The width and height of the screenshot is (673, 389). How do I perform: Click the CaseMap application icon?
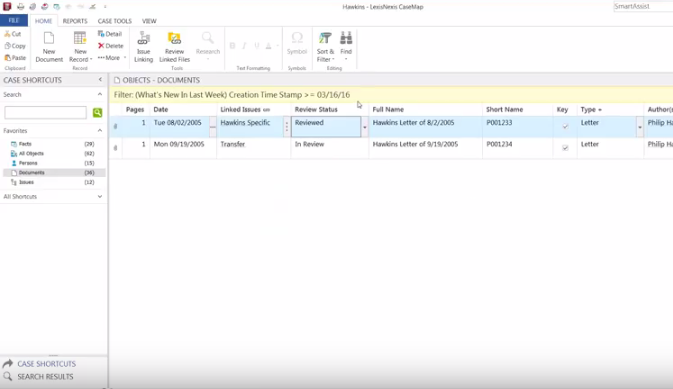click(x=7, y=6)
